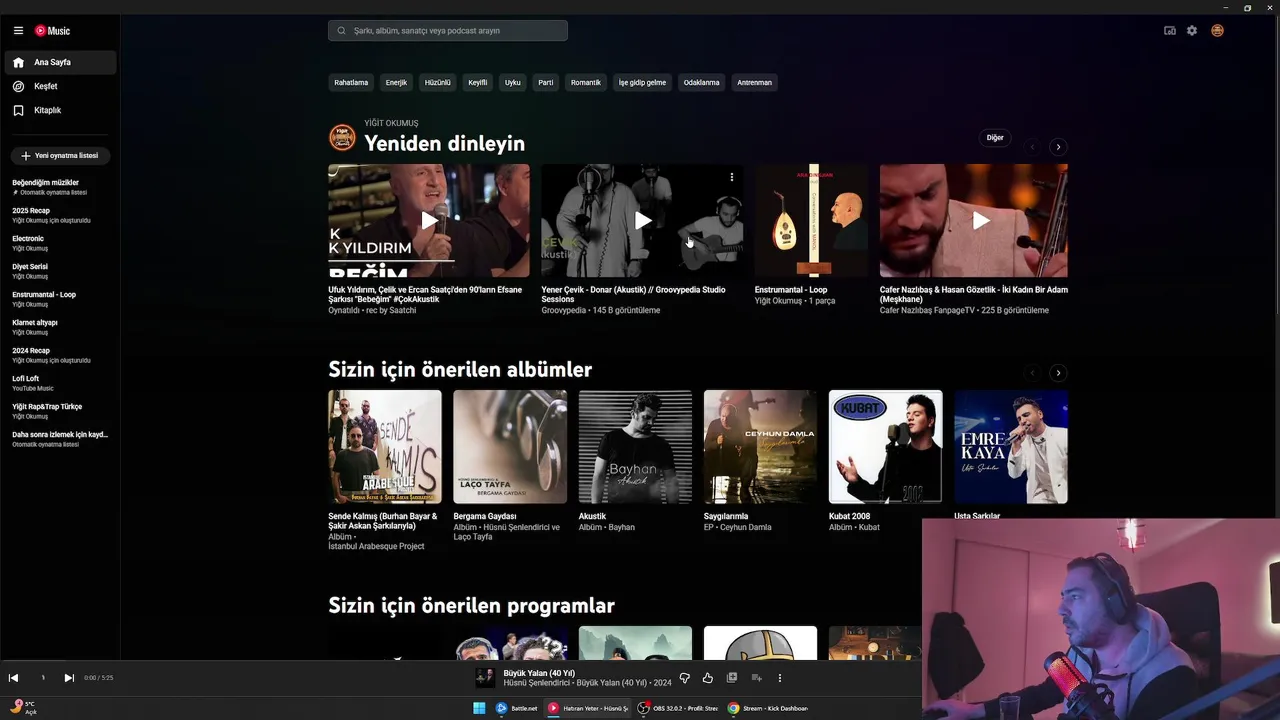The image size is (1280, 720).
Task: Open the Windows Start button
Action: pyautogui.click(x=479, y=708)
